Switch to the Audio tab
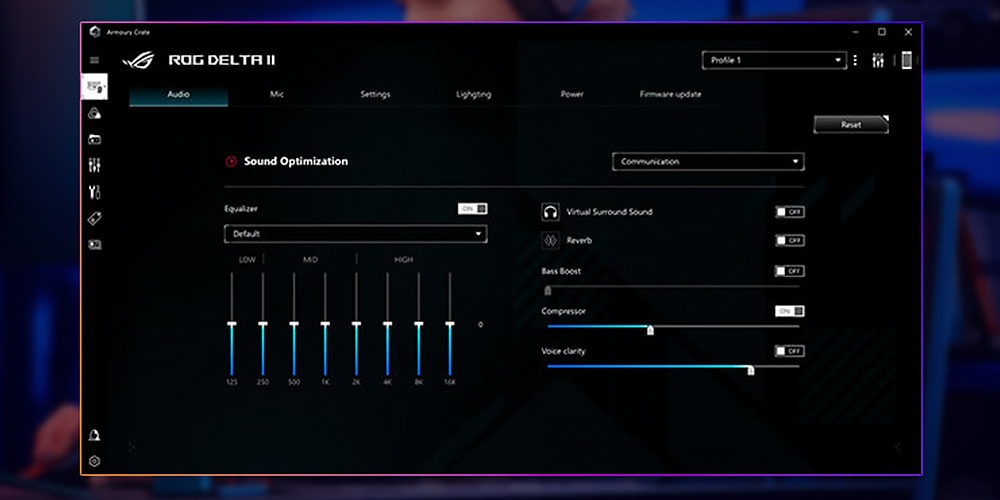The height and width of the screenshot is (500, 1000). click(x=179, y=94)
